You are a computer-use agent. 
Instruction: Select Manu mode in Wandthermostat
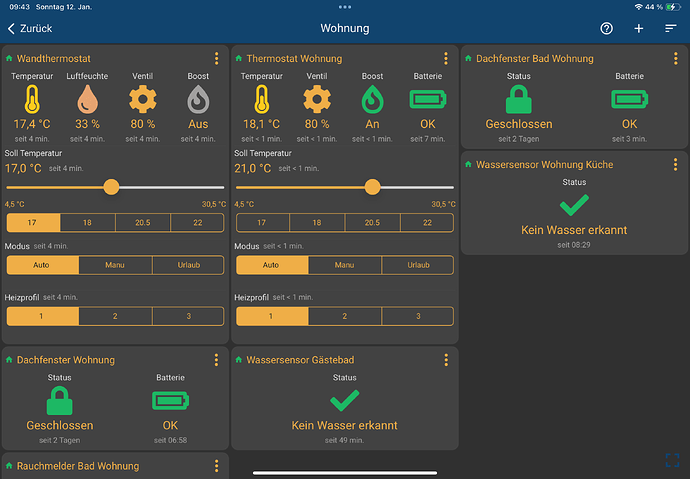[x=115, y=265]
